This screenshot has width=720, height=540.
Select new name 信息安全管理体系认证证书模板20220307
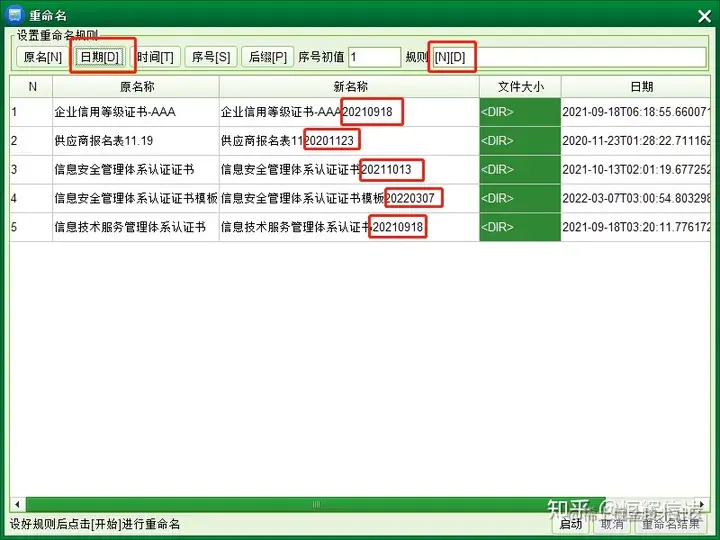point(350,198)
